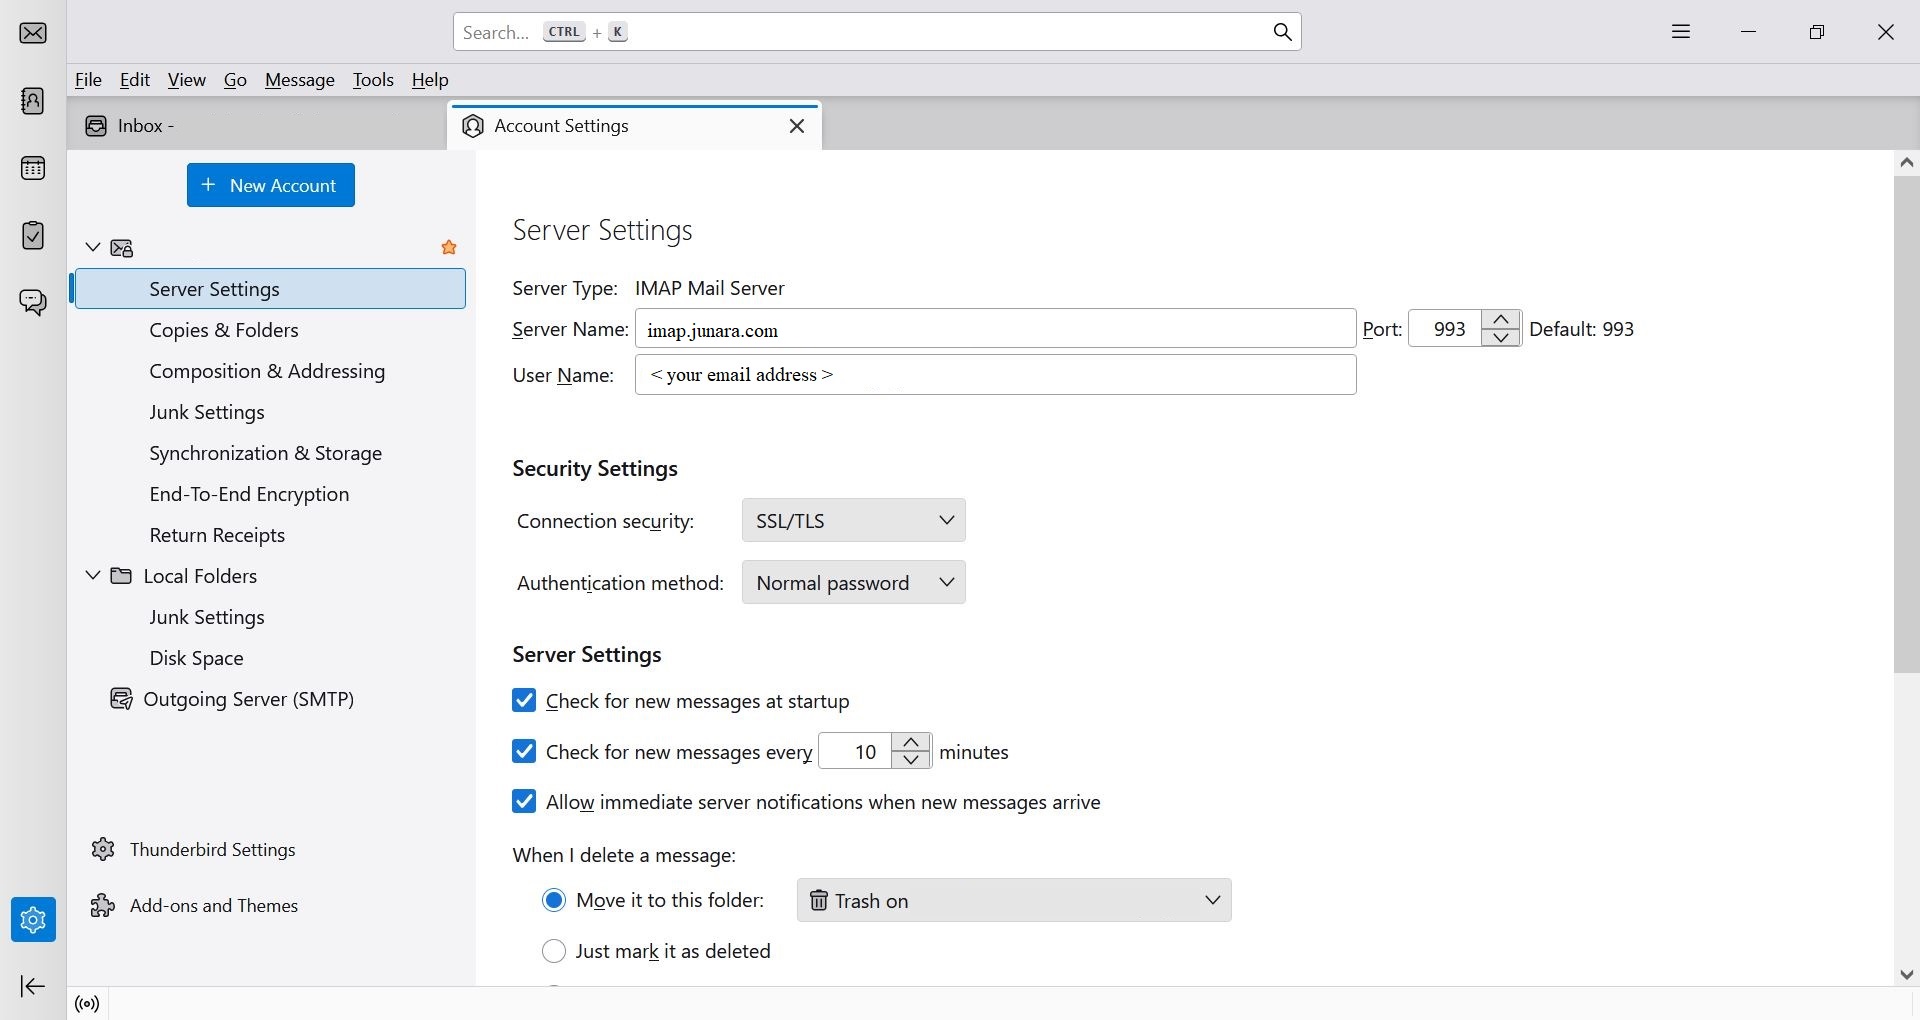The height and width of the screenshot is (1020, 1920).
Task: Open the File menu
Action: click(x=88, y=80)
